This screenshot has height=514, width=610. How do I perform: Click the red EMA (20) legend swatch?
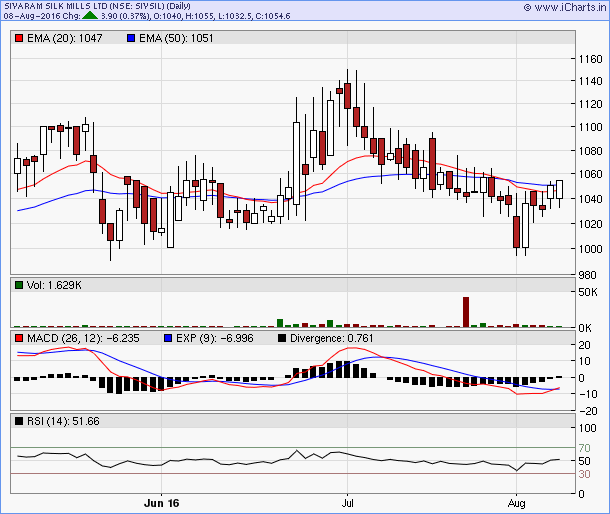point(19,38)
